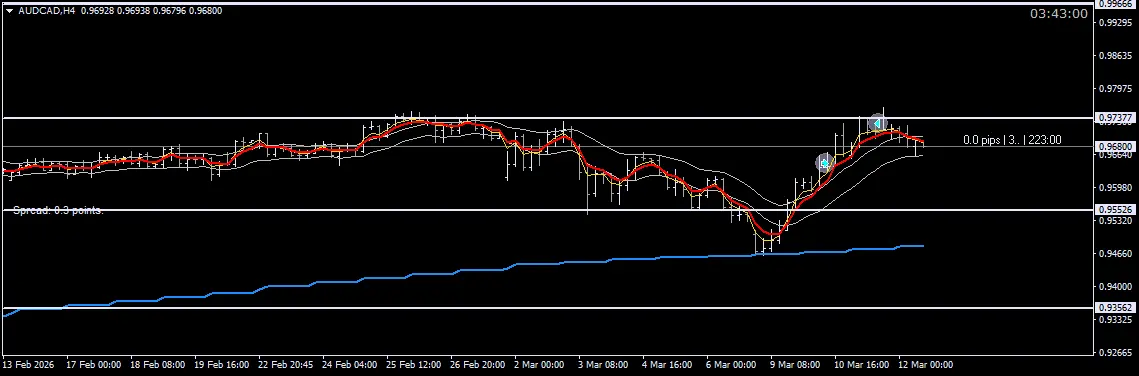Click the '19 Feb 16:00' time axis label
Viewport: 1139px width, 376px height.
pyautogui.click(x=221, y=364)
